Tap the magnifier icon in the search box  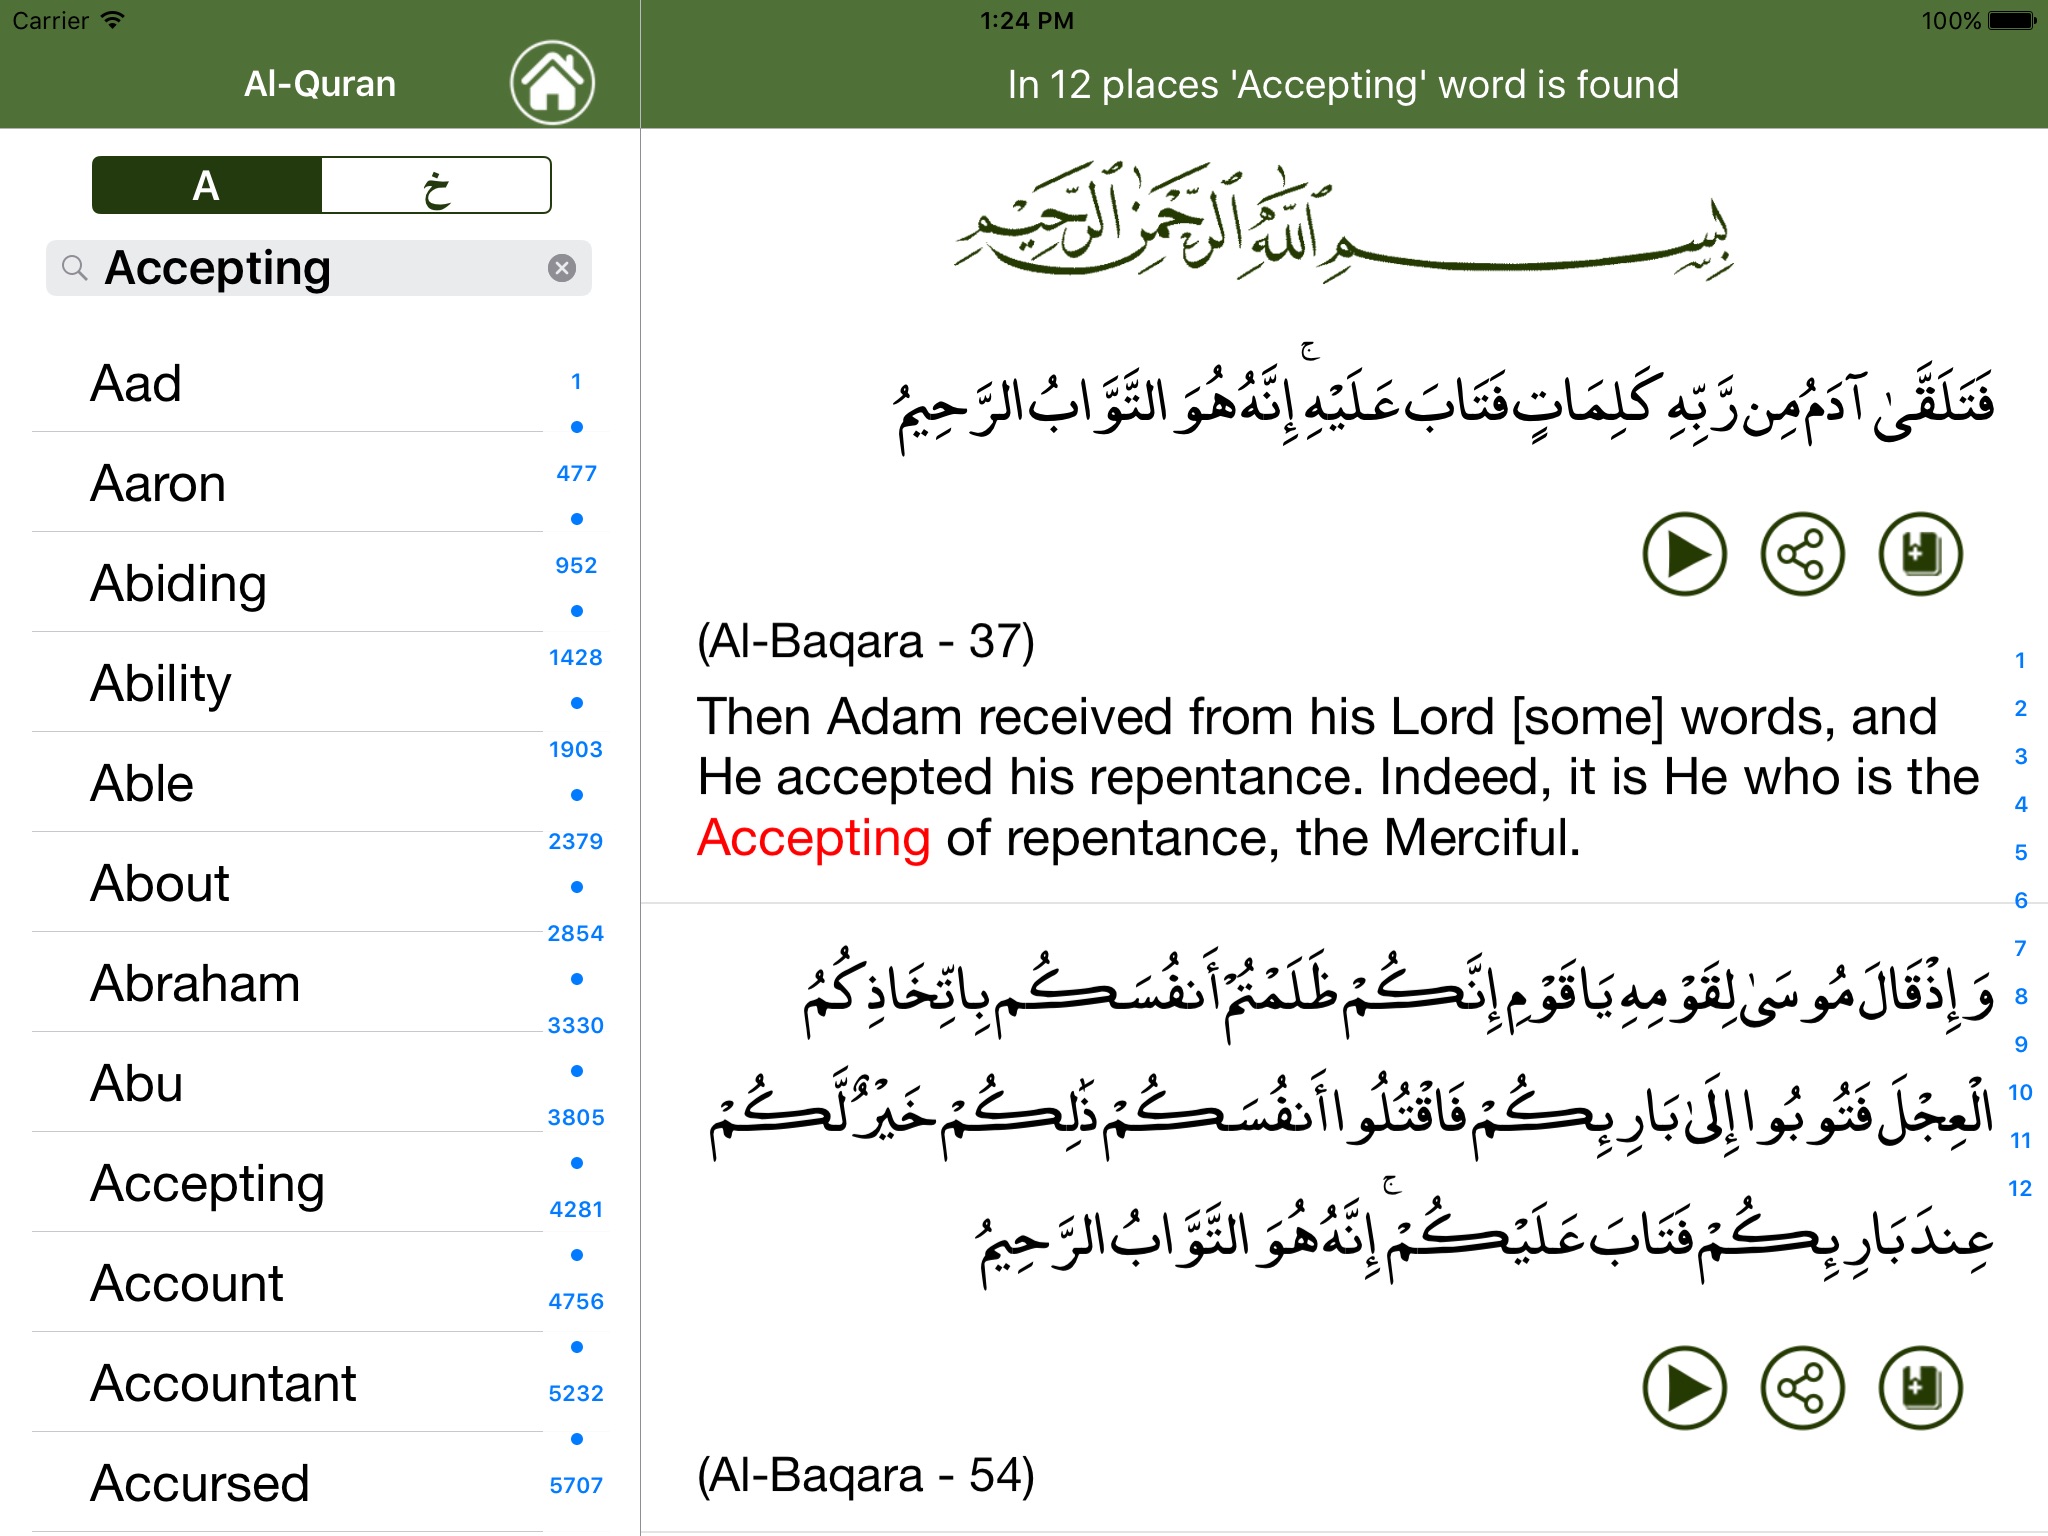(x=75, y=268)
